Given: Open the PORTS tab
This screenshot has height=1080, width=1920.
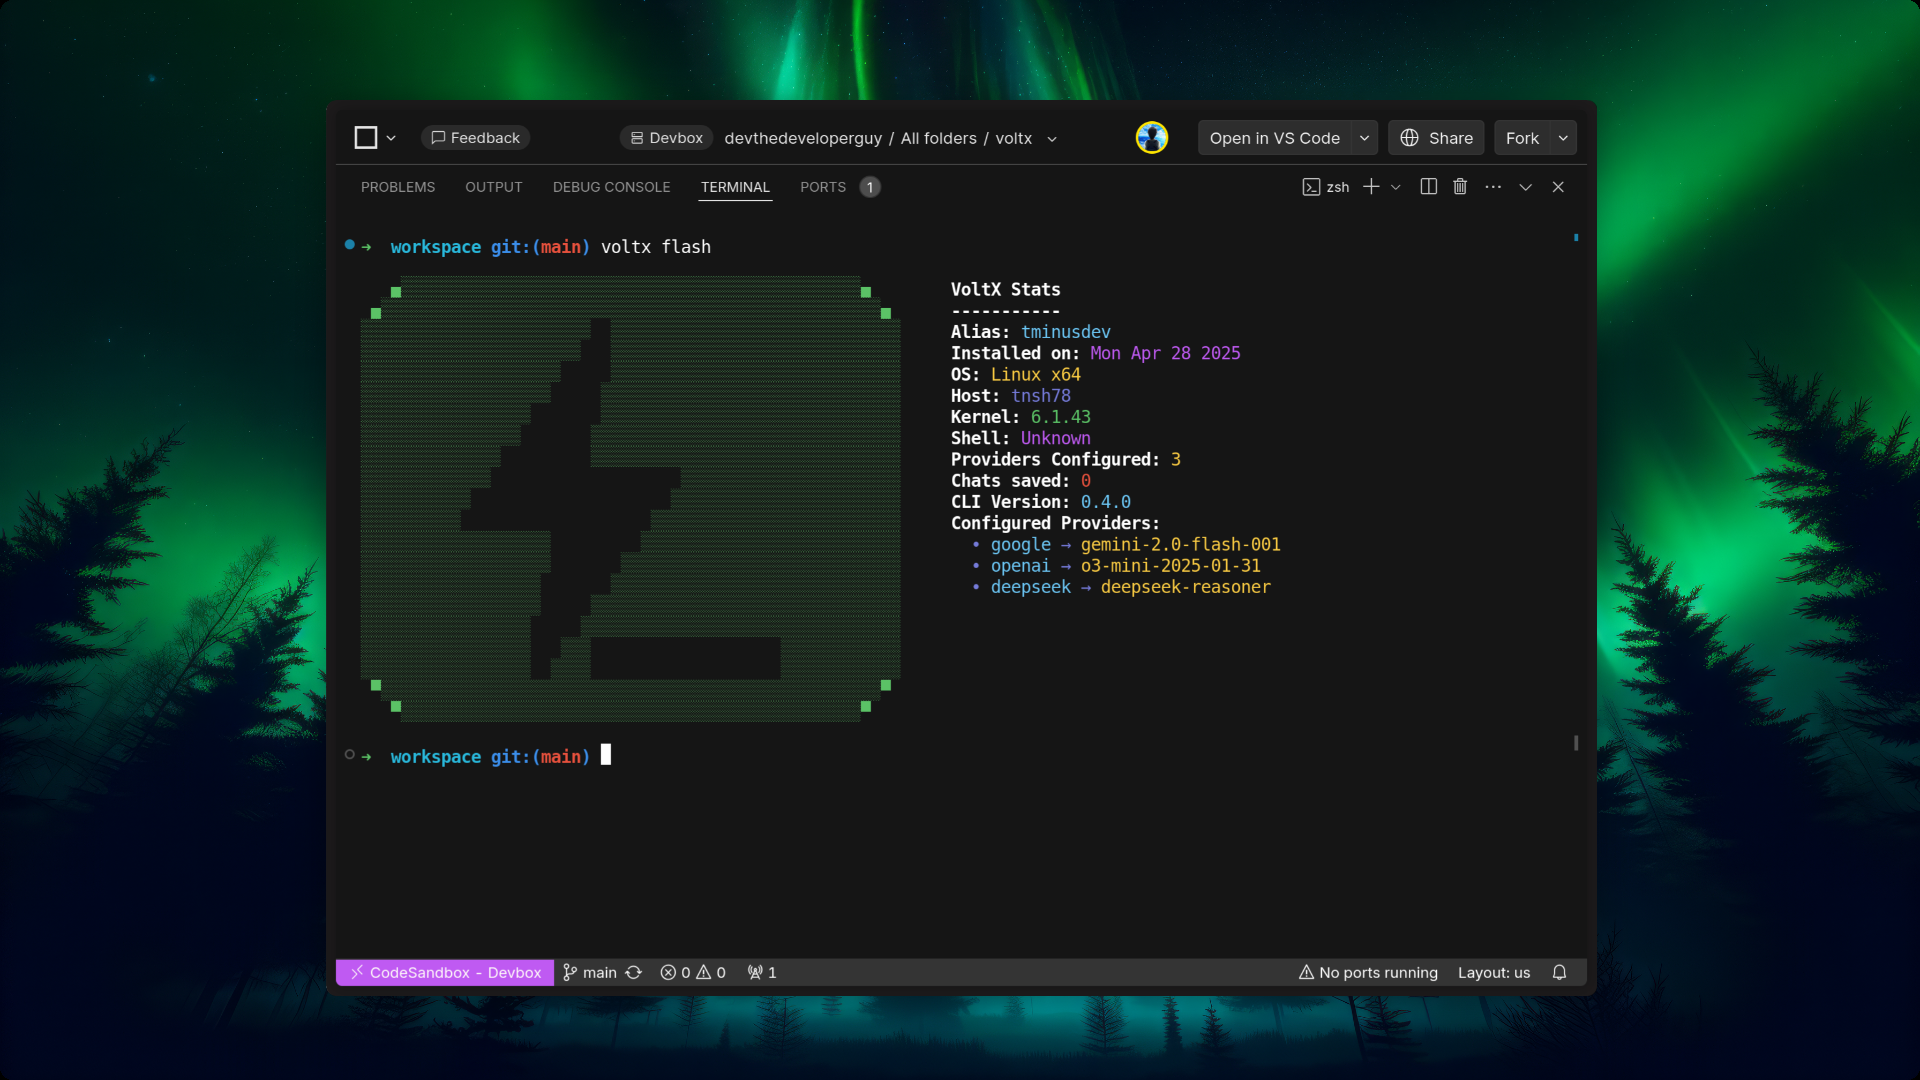Looking at the screenshot, I should click(823, 187).
